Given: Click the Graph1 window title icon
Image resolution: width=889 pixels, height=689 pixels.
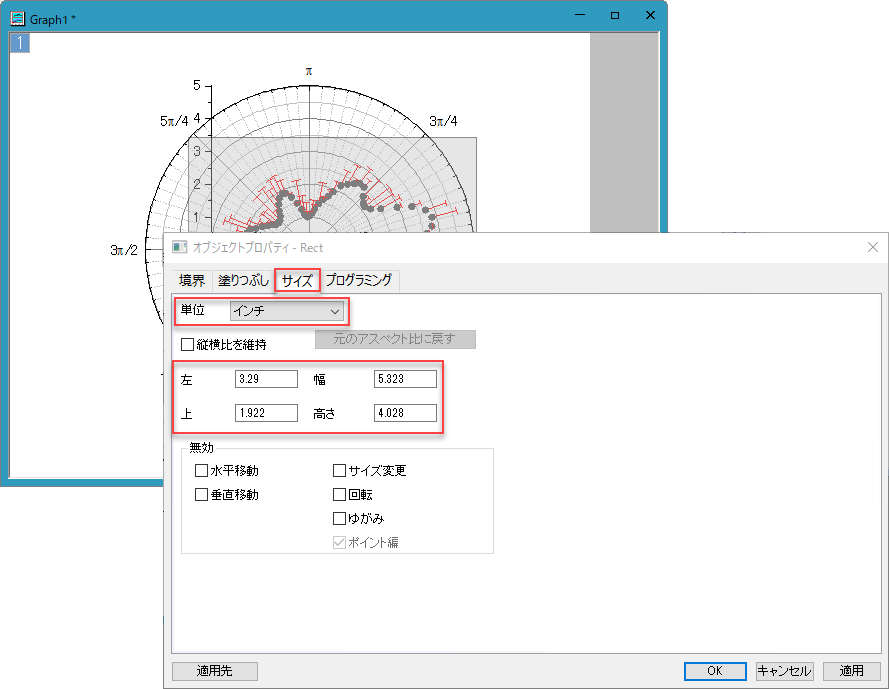Looking at the screenshot, I should [18, 19].
